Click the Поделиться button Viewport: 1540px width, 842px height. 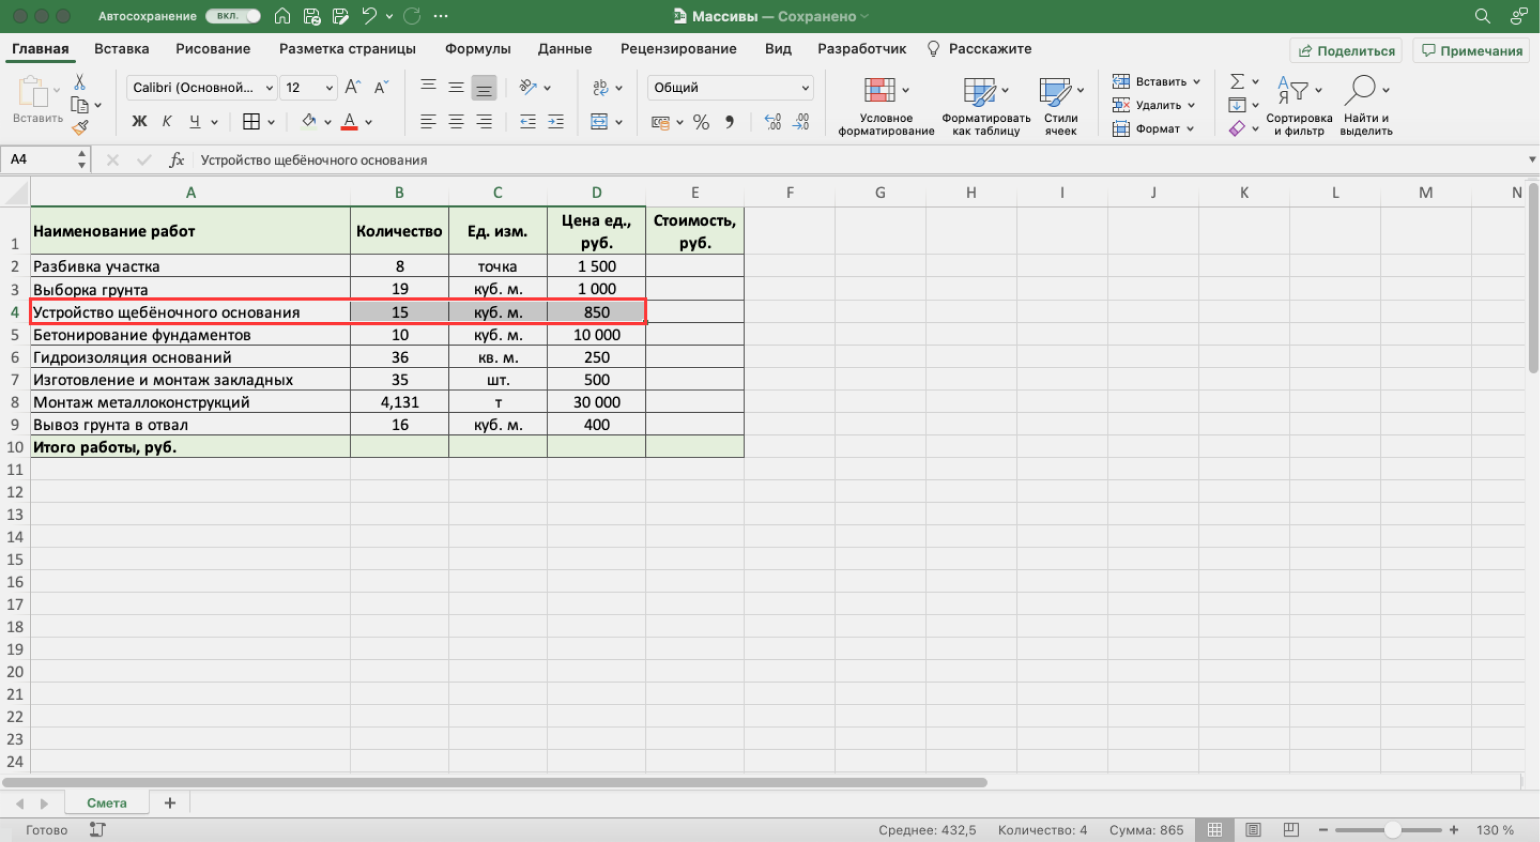(1346, 51)
